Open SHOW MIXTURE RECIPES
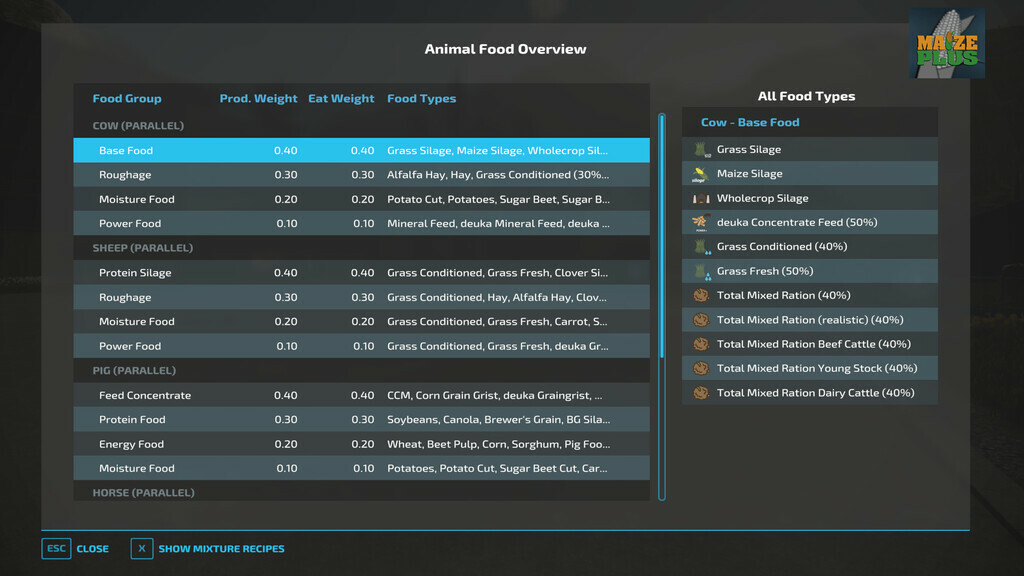Viewport: 1024px width, 576px height. (x=221, y=548)
